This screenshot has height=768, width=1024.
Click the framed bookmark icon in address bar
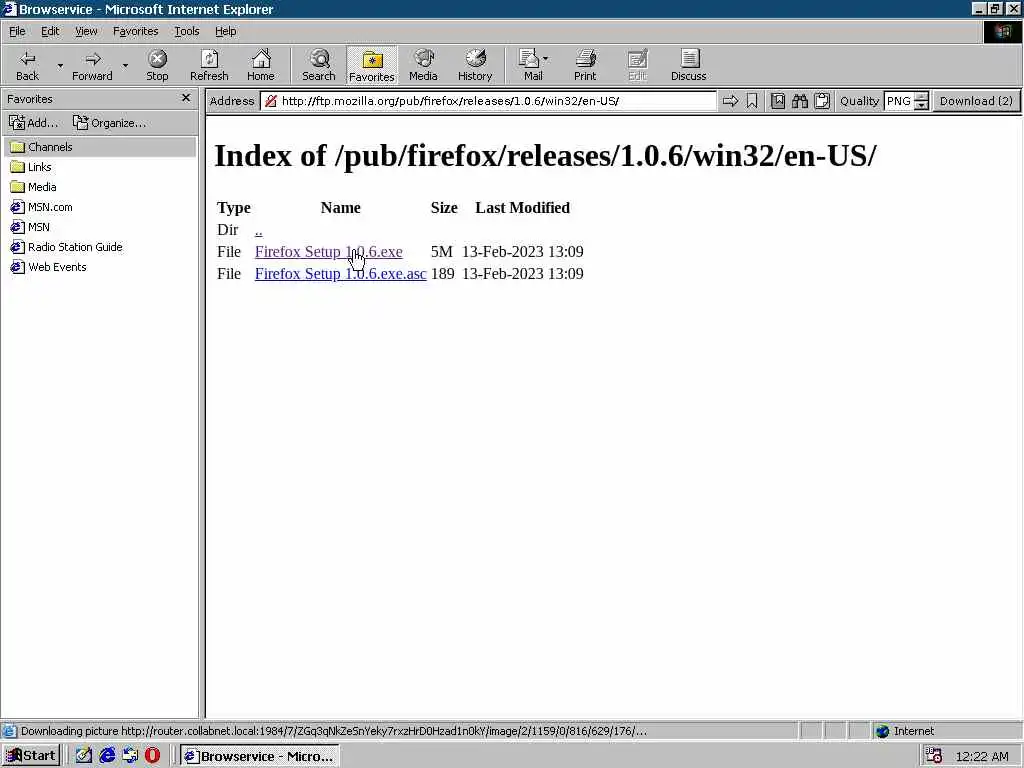[x=778, y=101]
